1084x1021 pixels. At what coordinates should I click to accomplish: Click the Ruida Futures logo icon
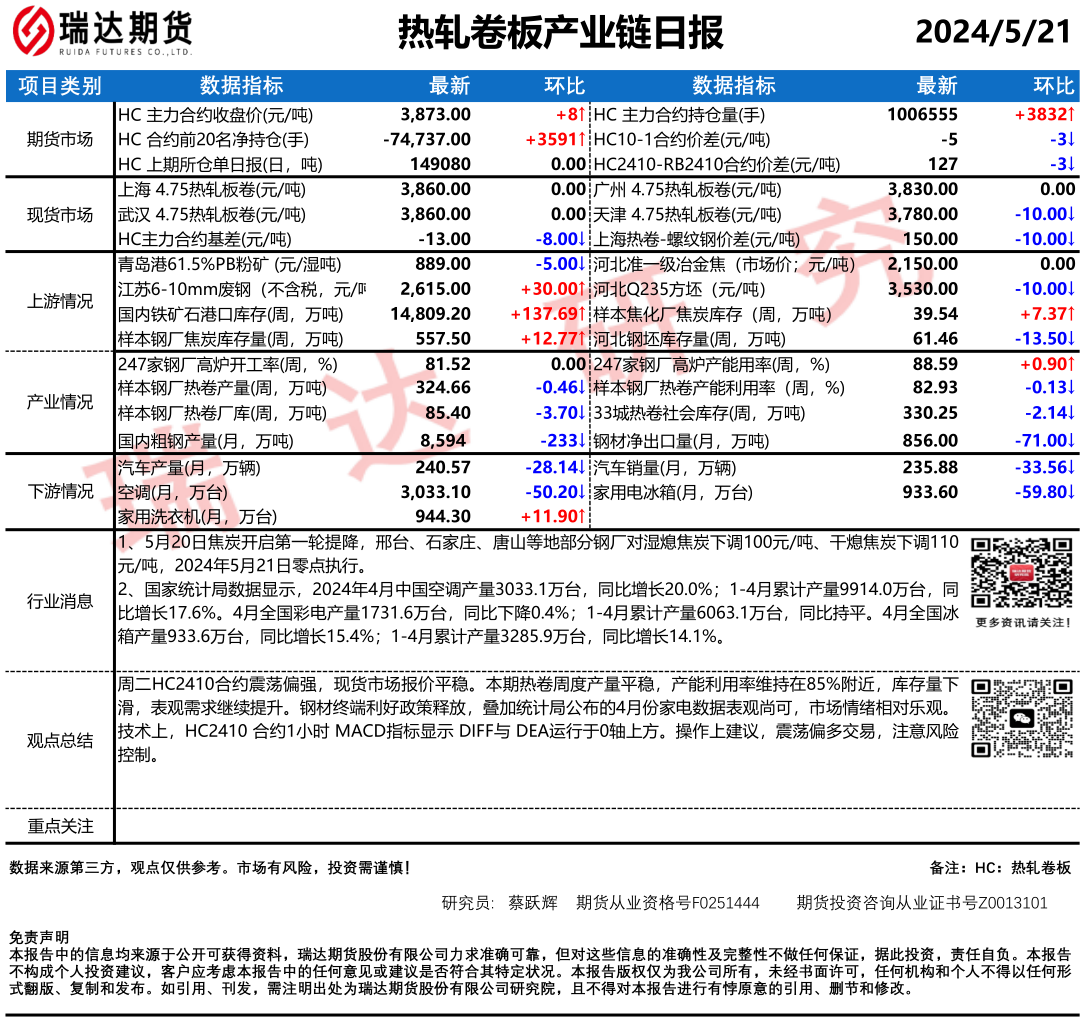pos(33,34)
